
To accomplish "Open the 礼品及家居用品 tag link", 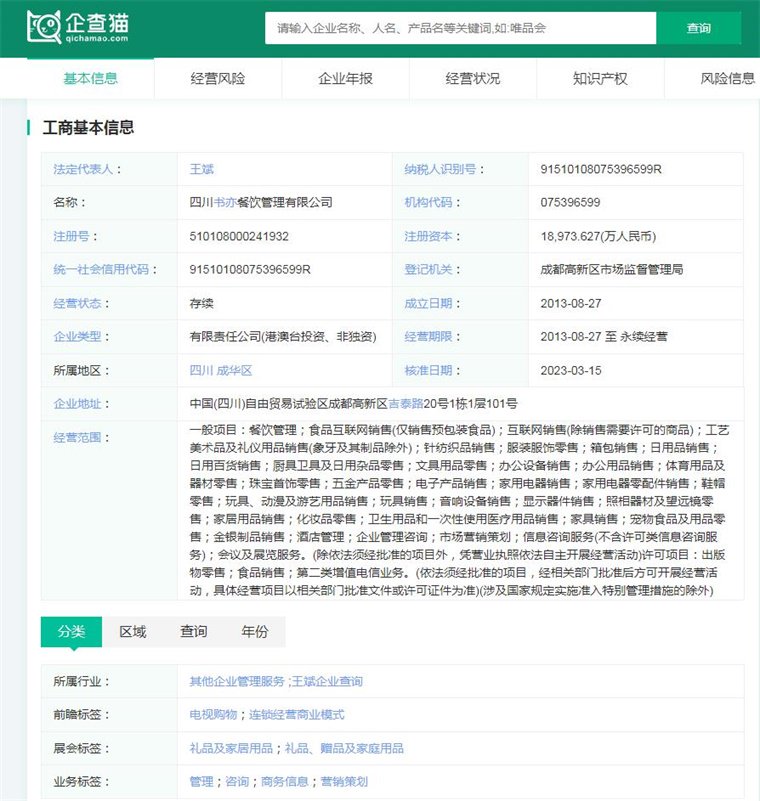I will [231, 748].
